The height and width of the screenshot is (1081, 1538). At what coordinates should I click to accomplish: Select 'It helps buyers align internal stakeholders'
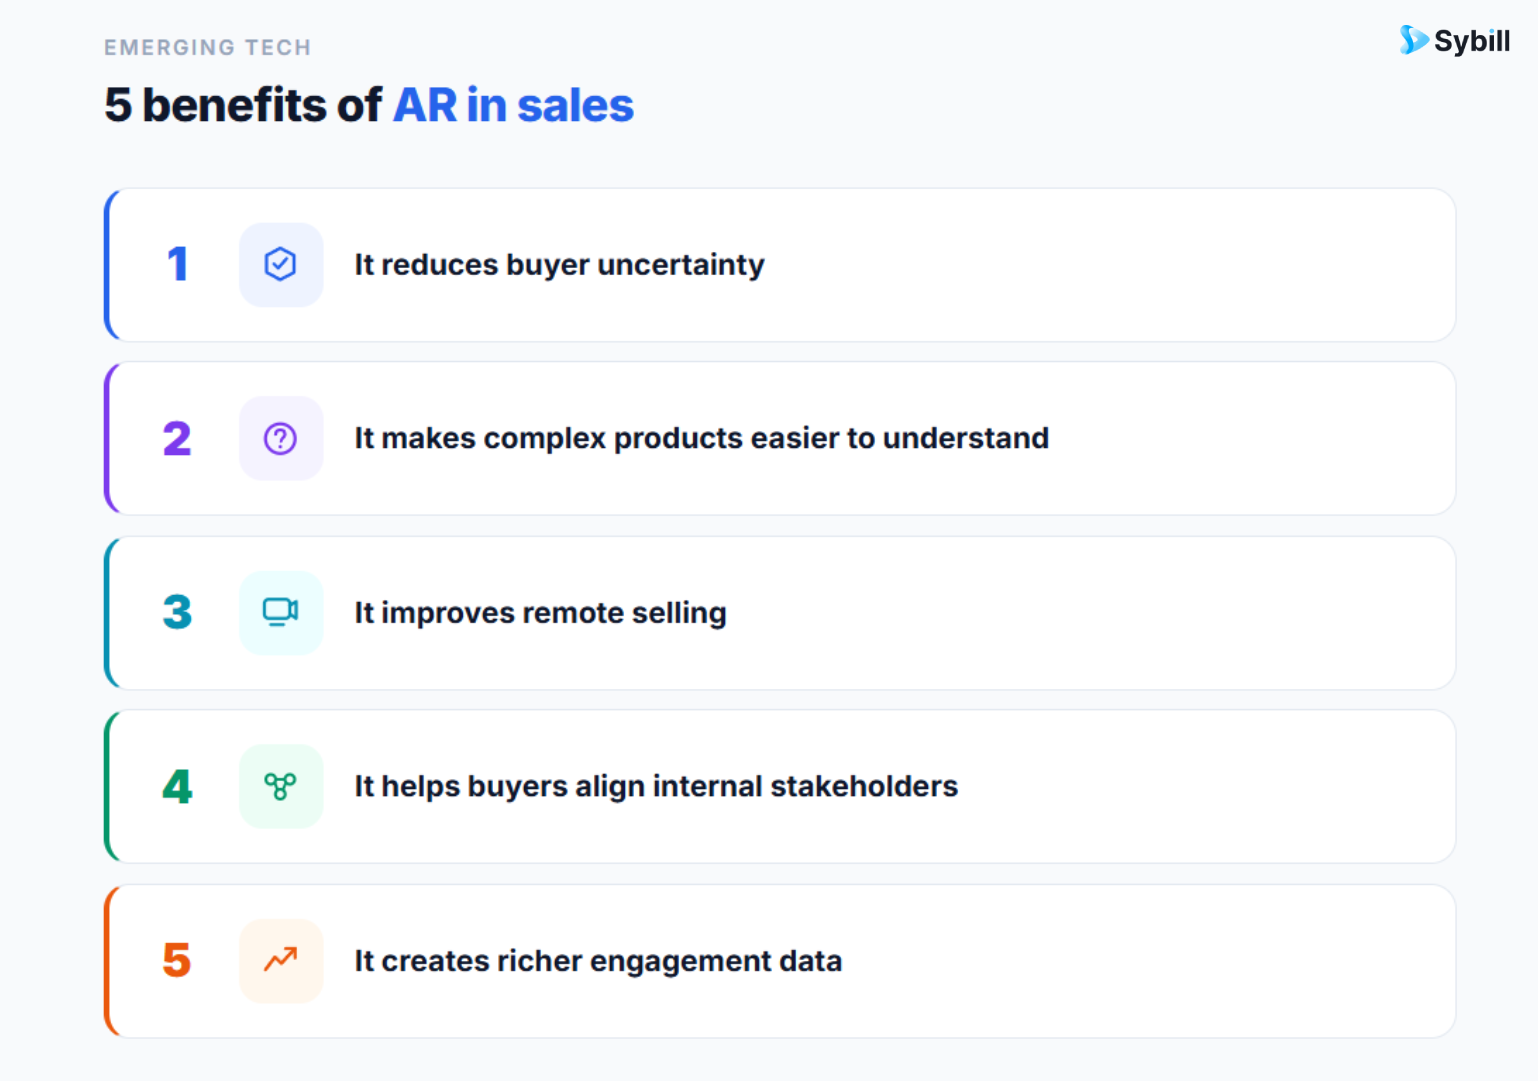(656, 787)
